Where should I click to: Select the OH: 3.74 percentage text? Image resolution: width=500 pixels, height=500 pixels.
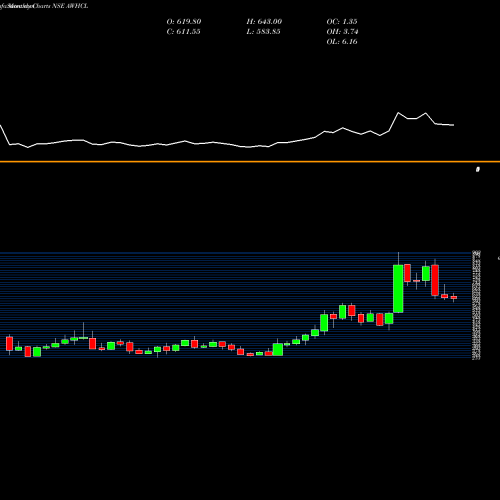pos(342,32)
